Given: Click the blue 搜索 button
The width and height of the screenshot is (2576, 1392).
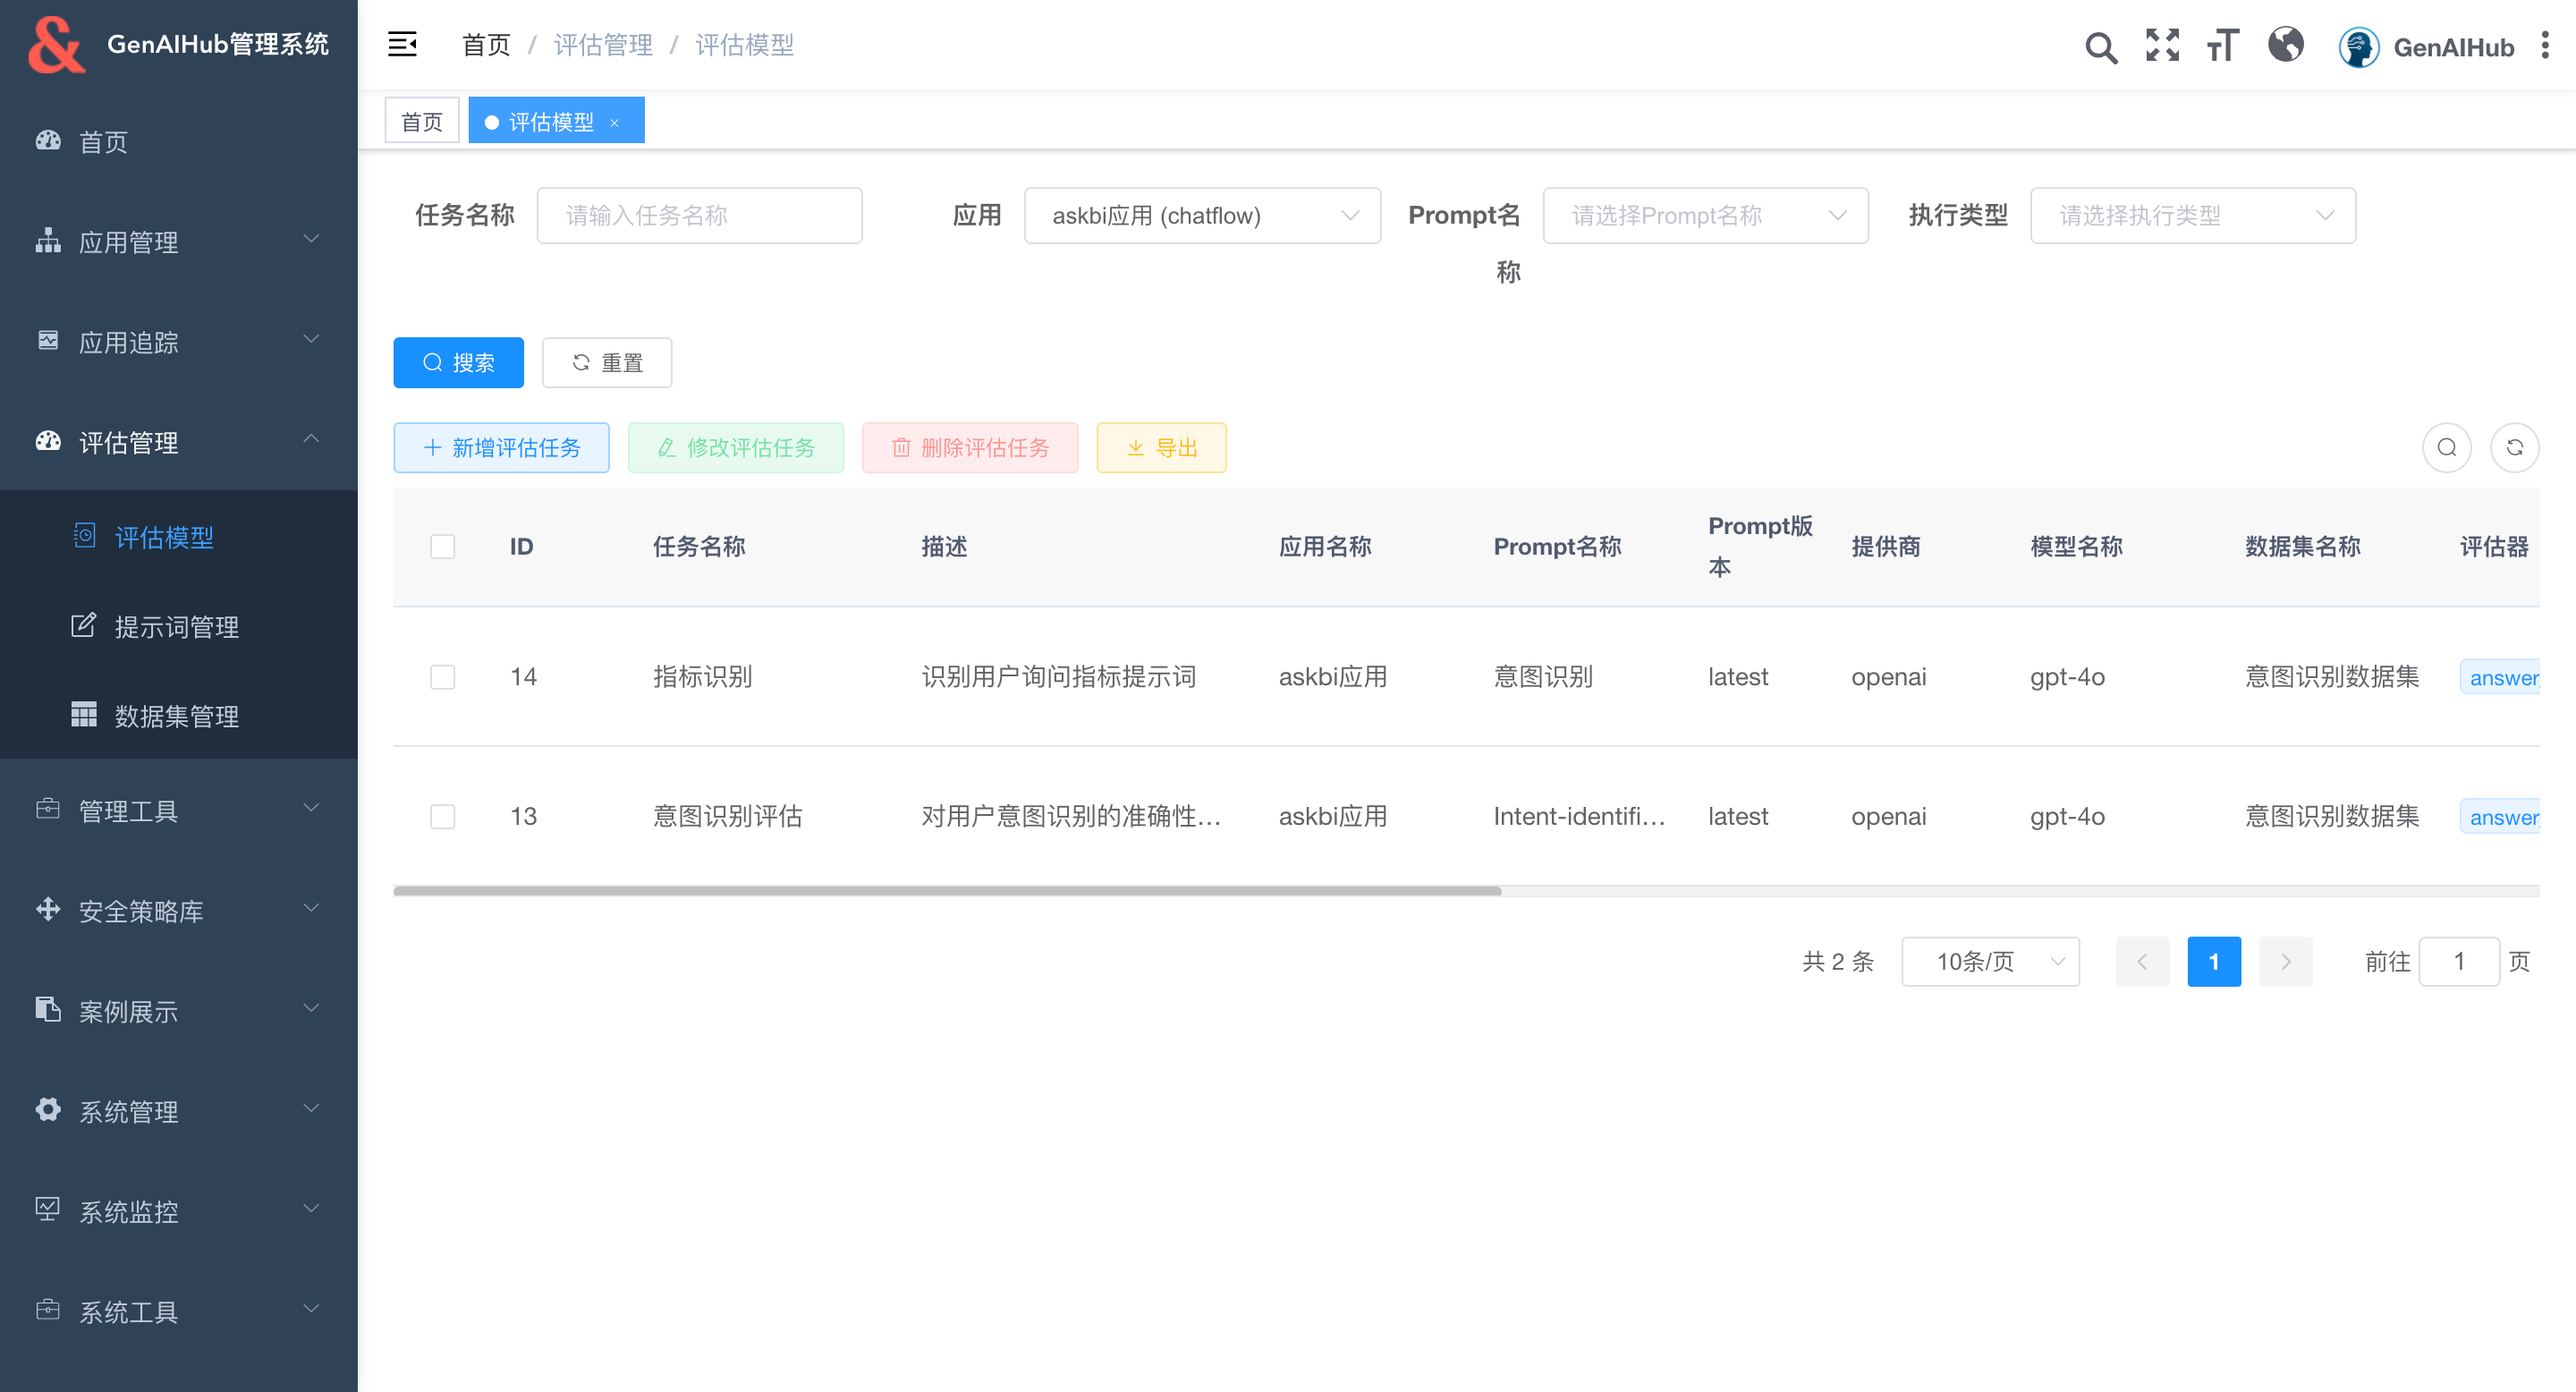Looking at the screenshot, I should 458,362.
